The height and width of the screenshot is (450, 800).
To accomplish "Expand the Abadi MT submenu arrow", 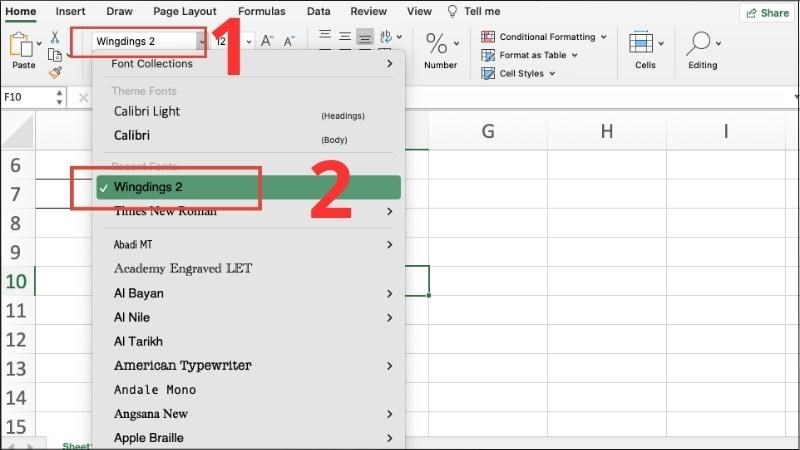I will tap(390, 245).
